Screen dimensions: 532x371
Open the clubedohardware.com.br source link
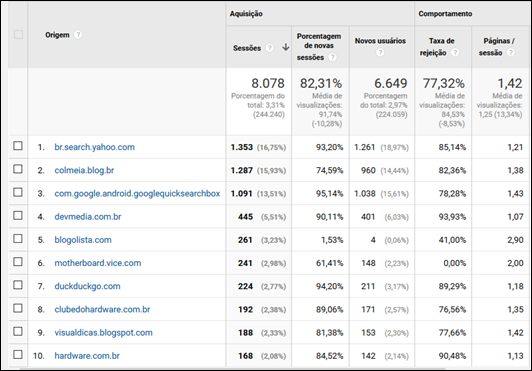click(x=102, y=309)
